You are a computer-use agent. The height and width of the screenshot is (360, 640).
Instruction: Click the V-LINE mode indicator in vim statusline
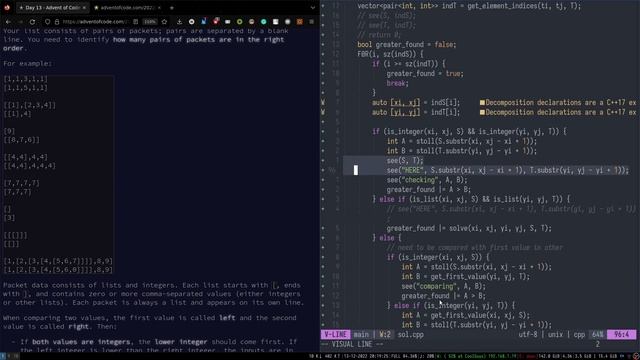tap(335, 335)
